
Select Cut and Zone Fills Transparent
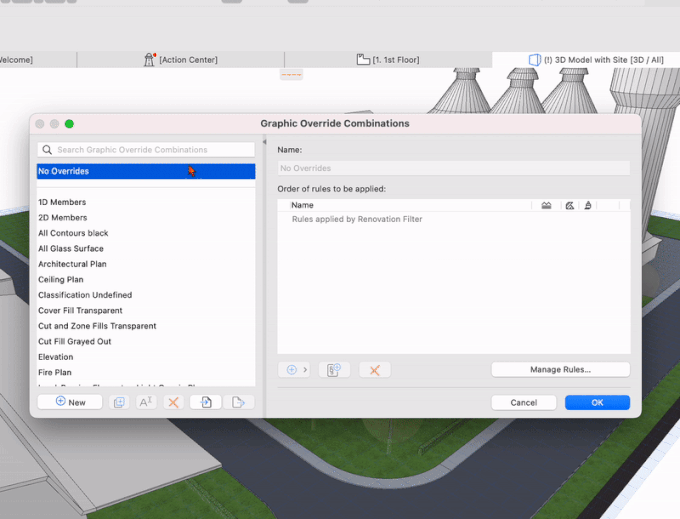146,326
